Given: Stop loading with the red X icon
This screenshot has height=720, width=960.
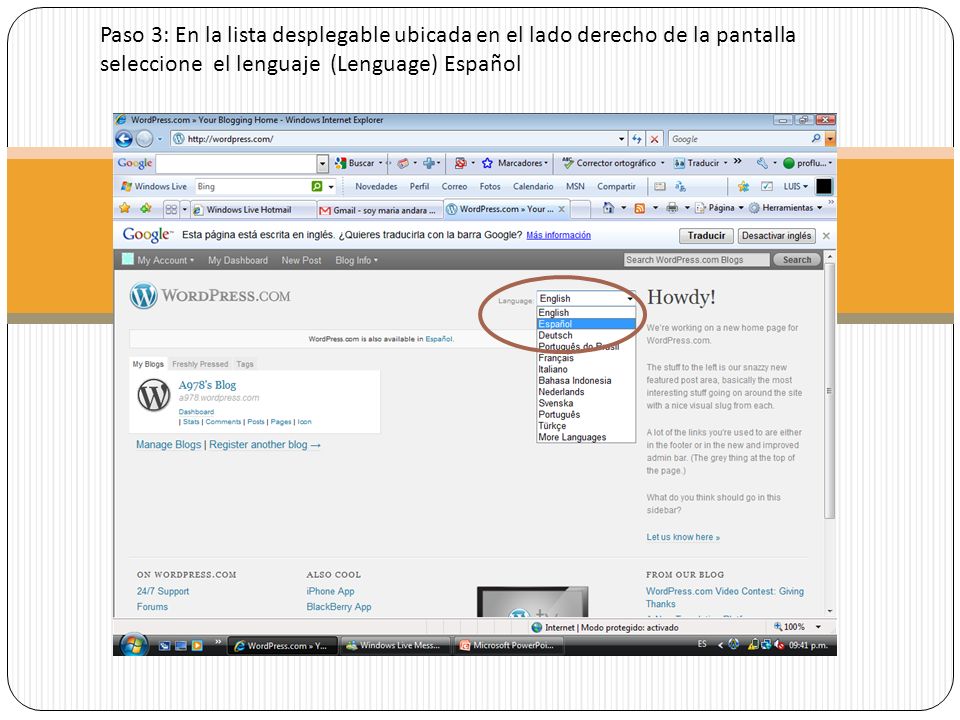Looking at the screenshot, I should click(654, 139).
